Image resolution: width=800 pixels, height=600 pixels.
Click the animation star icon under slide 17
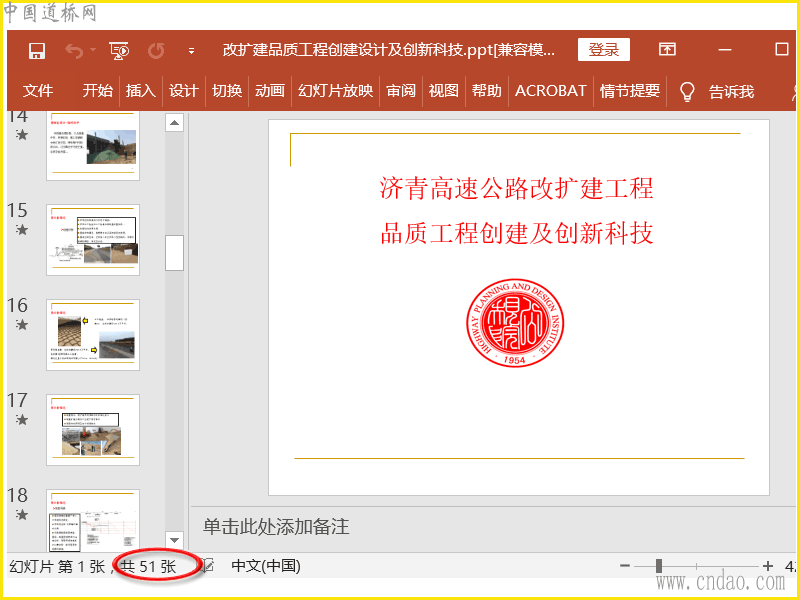21,420
